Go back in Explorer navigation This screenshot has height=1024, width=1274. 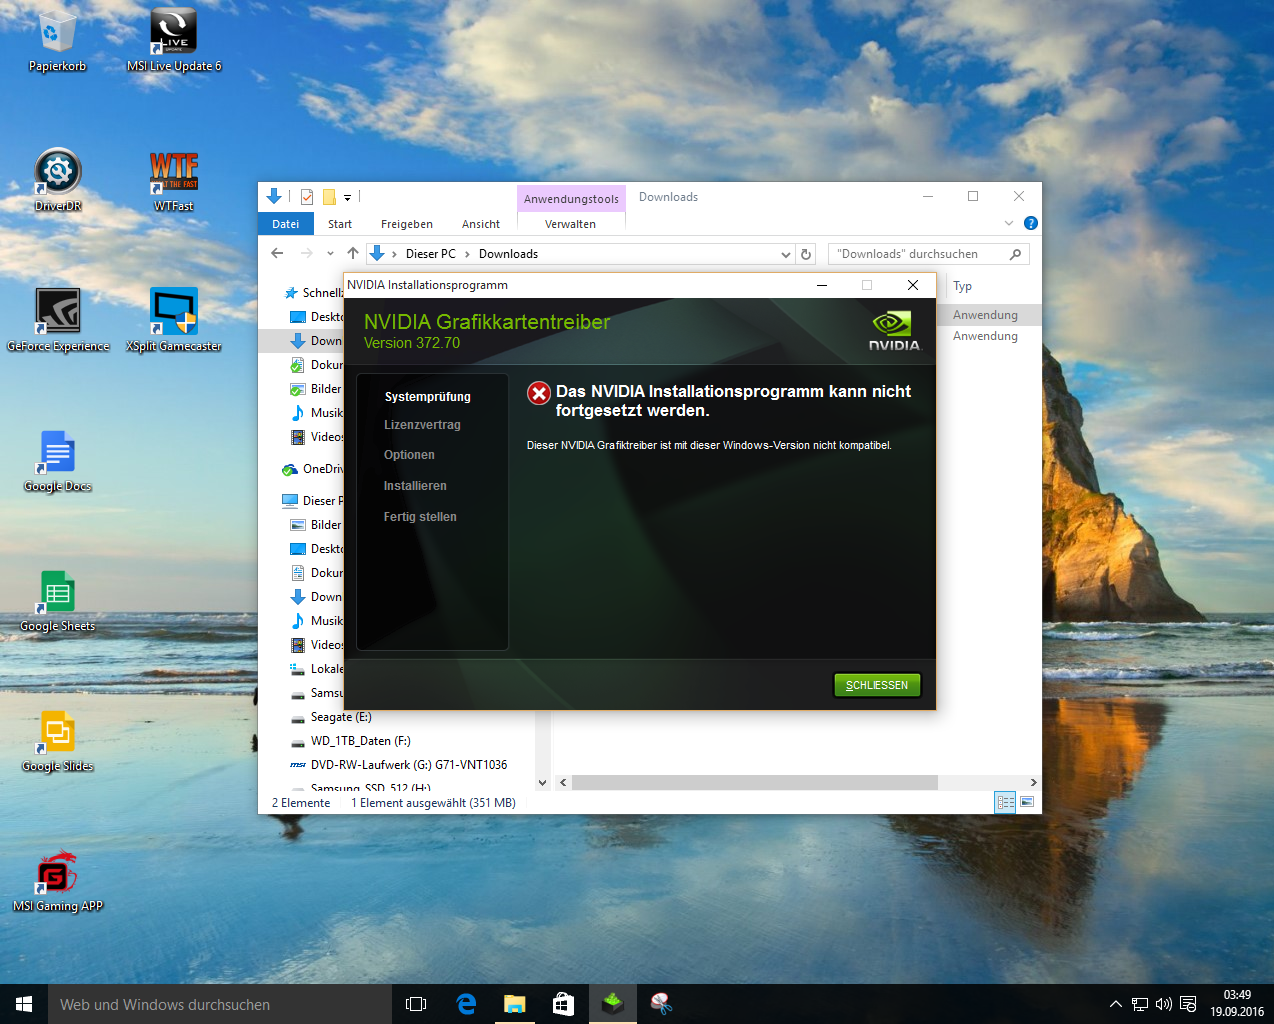point(278,254)
